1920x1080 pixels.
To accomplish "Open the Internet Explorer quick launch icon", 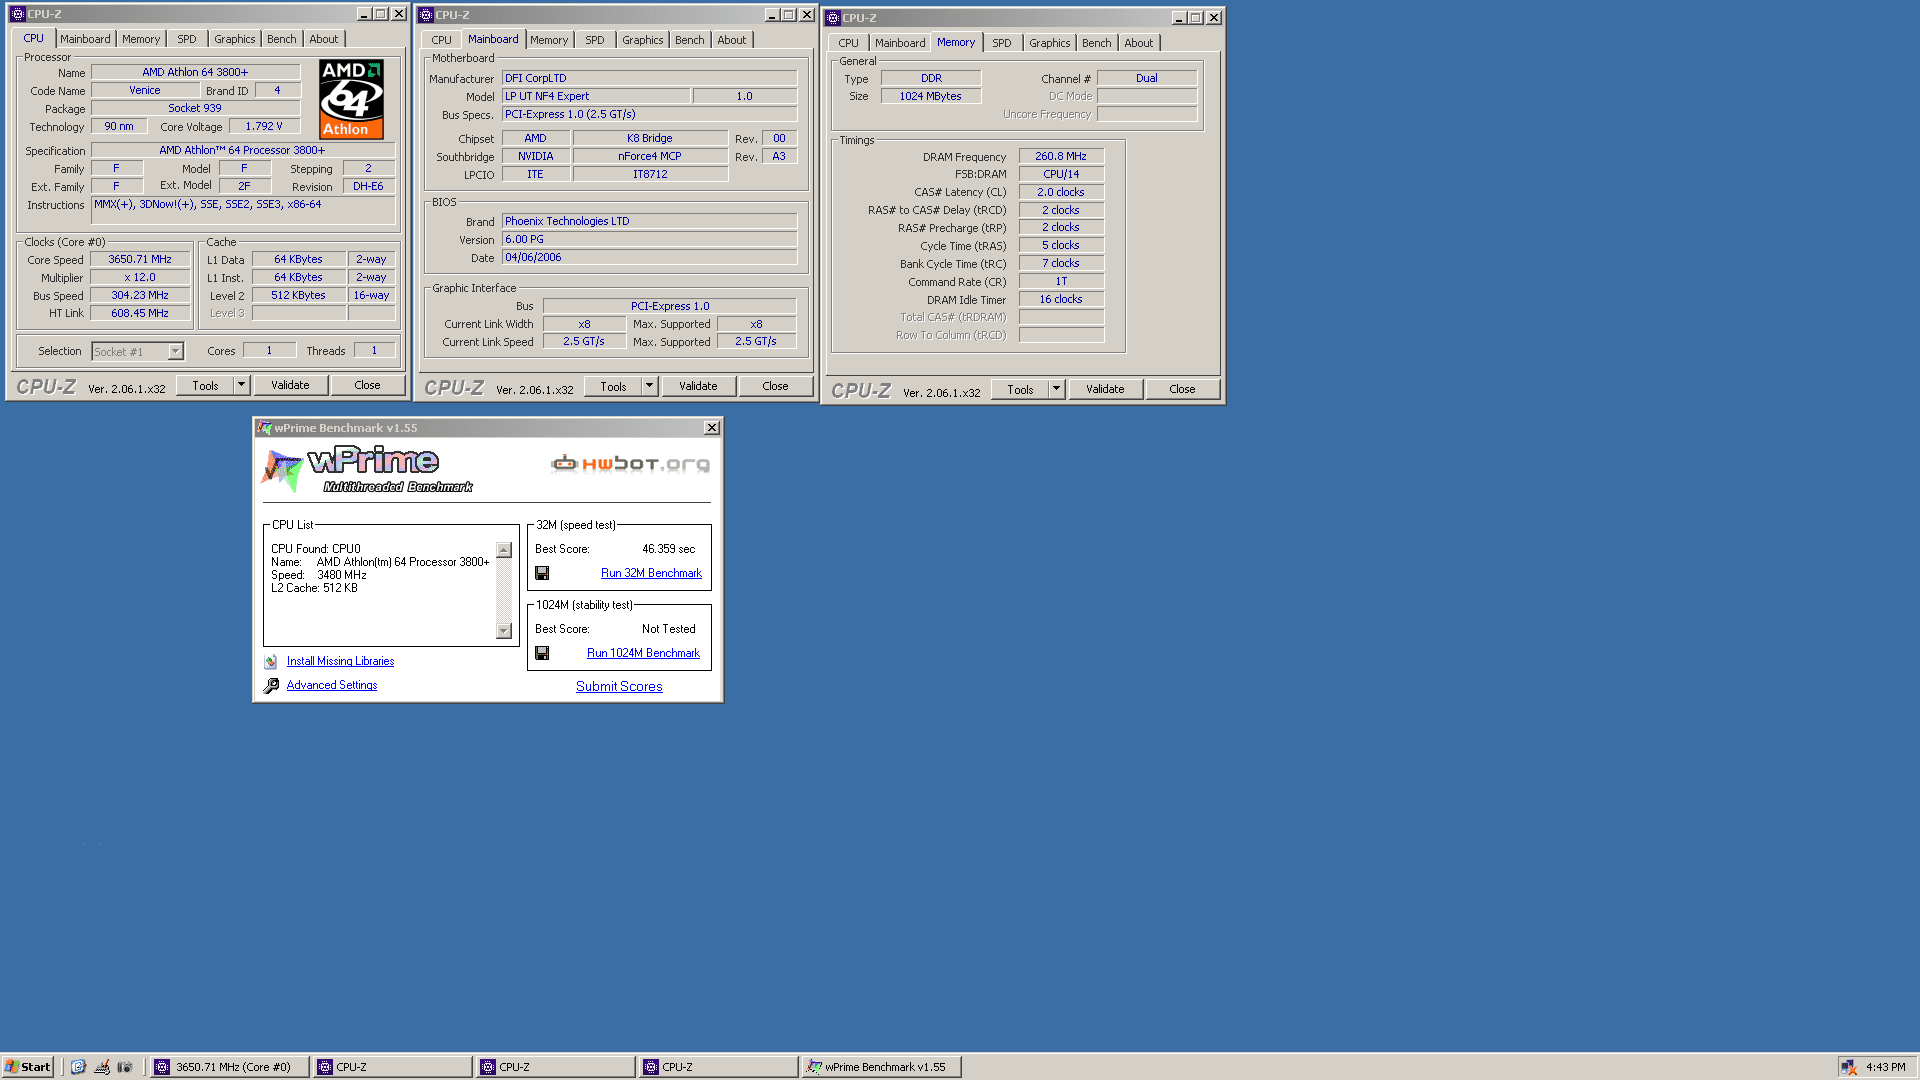I will [78, 1067].
